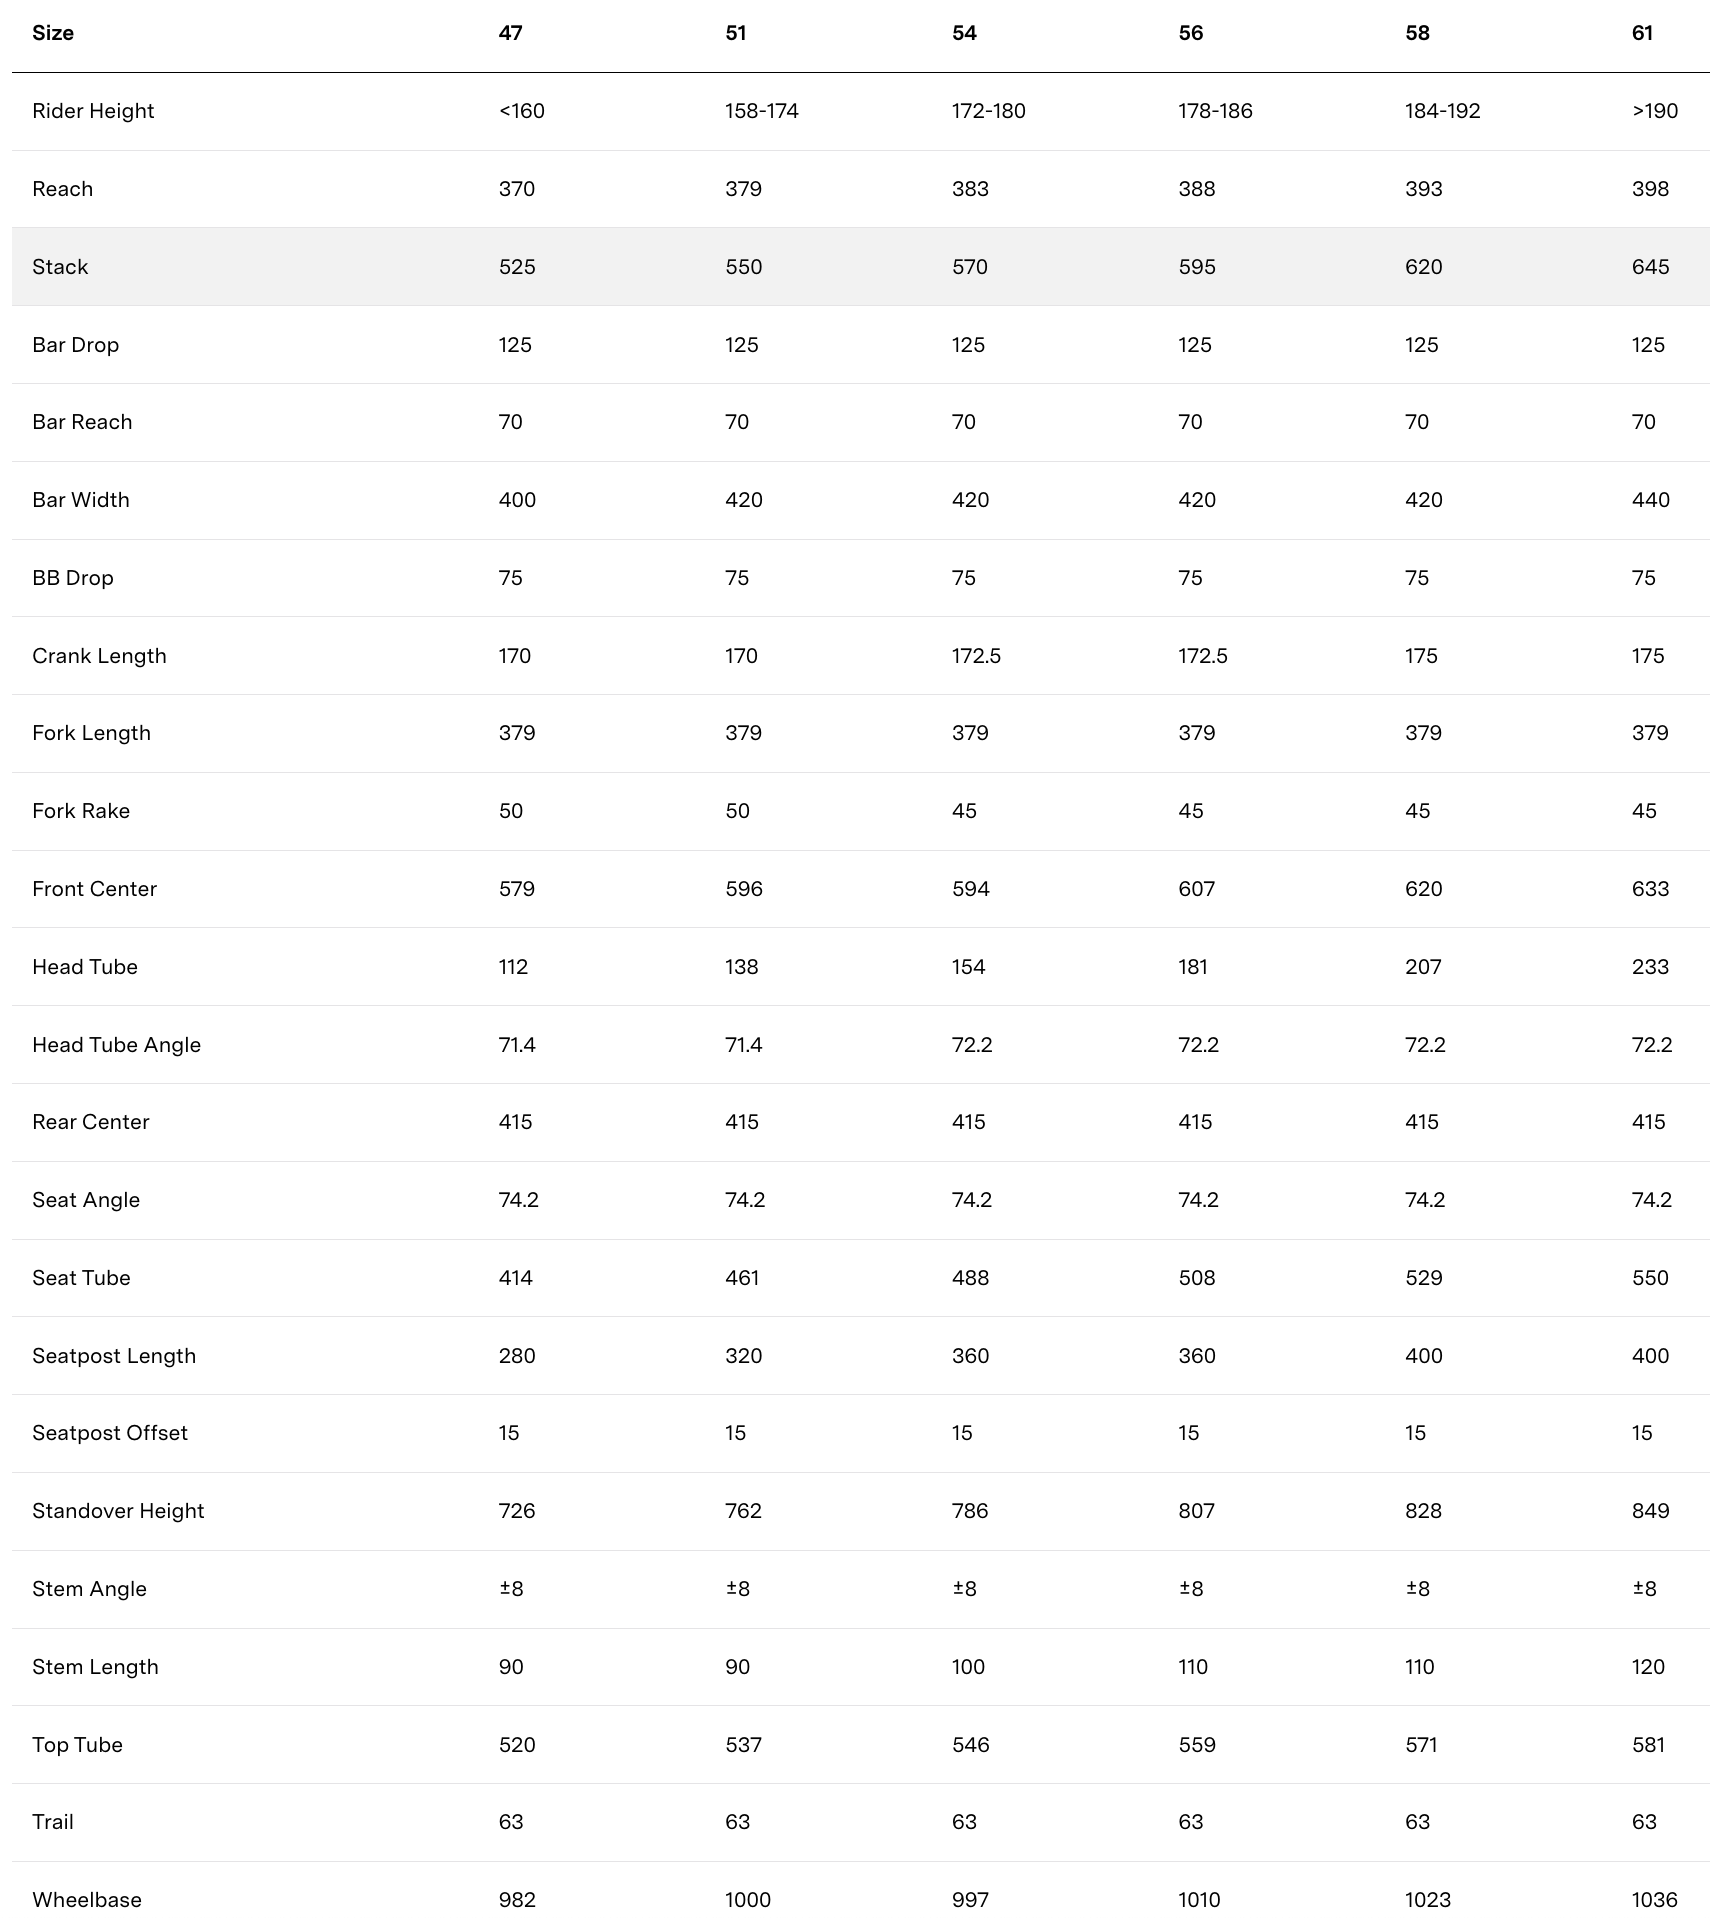Select the Seat Tube value 488
This screenshot has width=1710, height=1918.
coord(970,1278)
